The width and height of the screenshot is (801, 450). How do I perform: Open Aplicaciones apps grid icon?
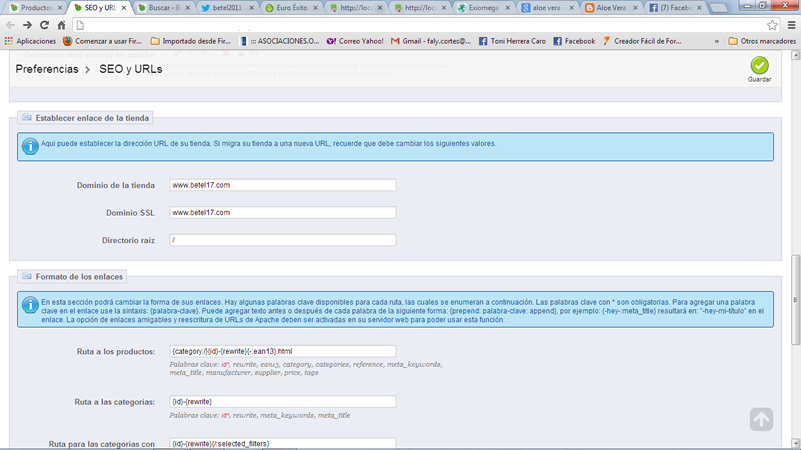9,41
